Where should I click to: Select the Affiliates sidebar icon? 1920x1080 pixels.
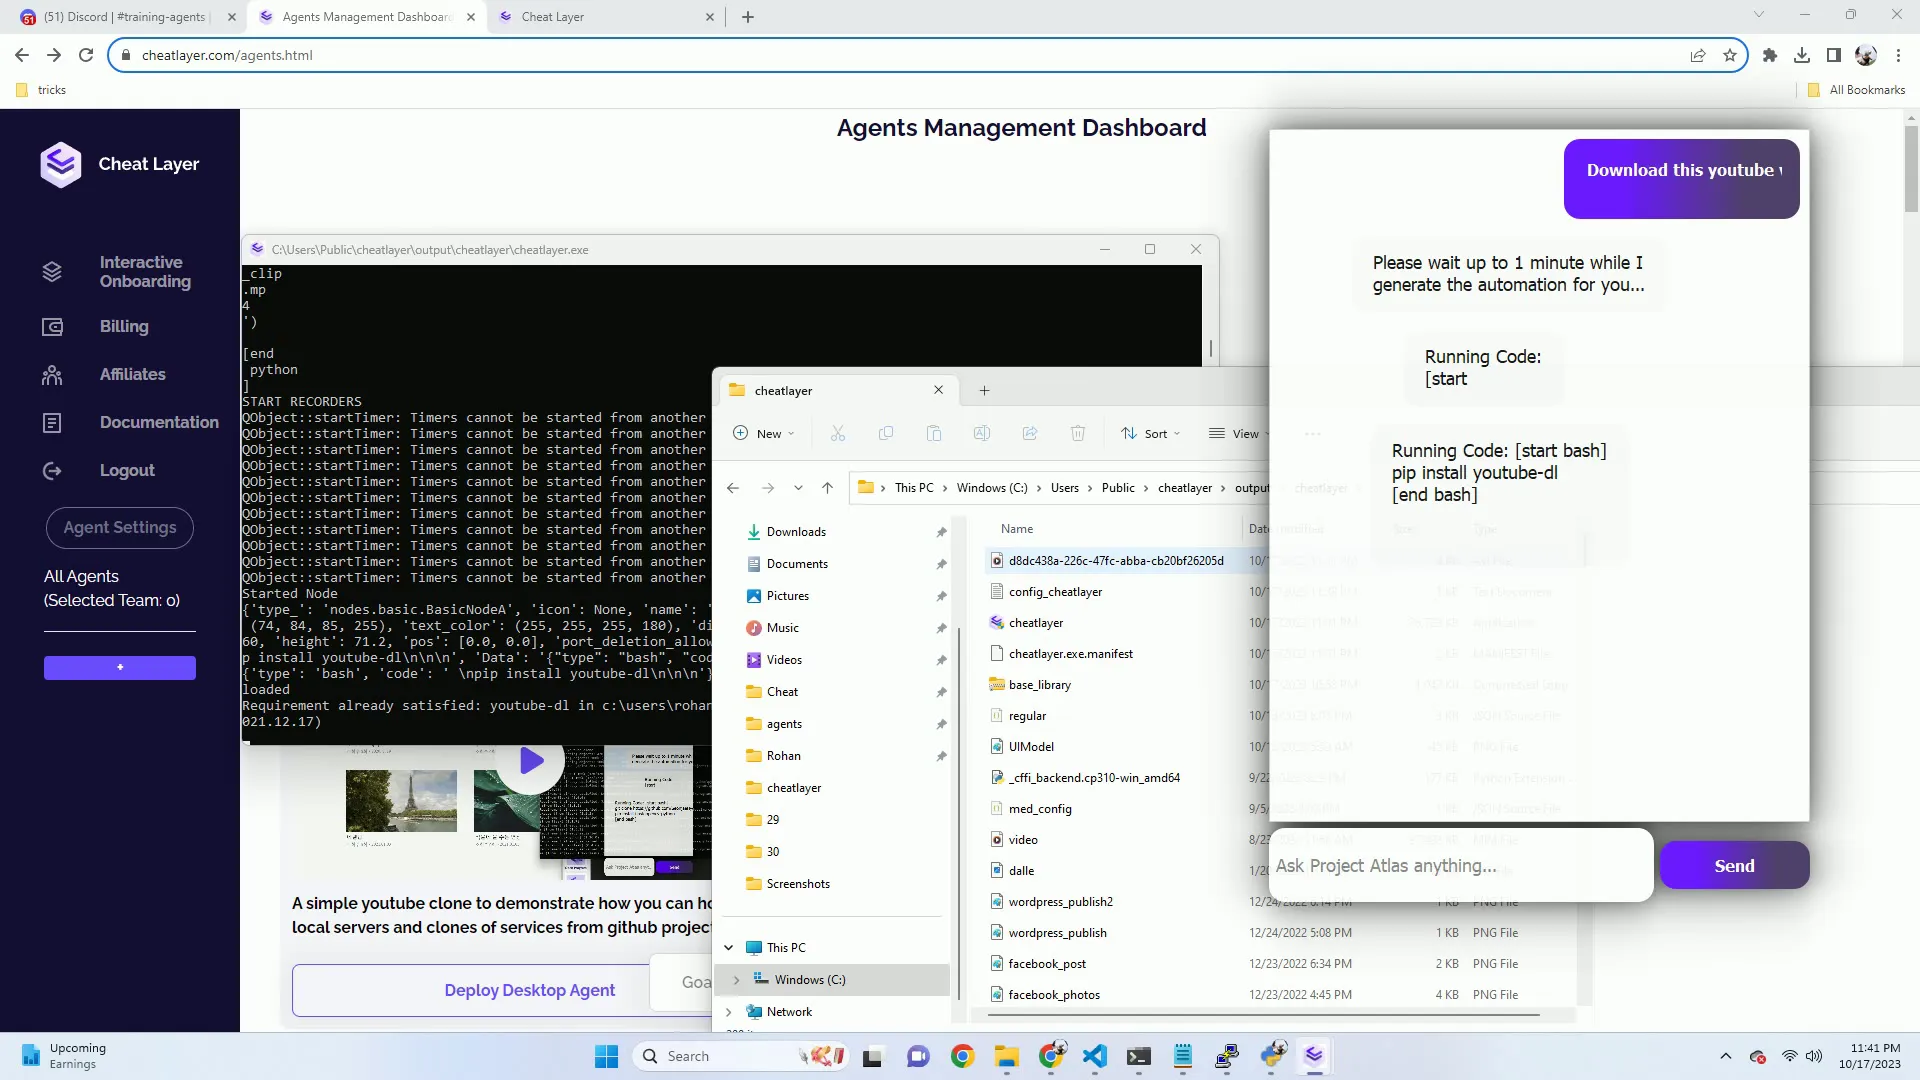pyautogui.click(x=51, y=375)
